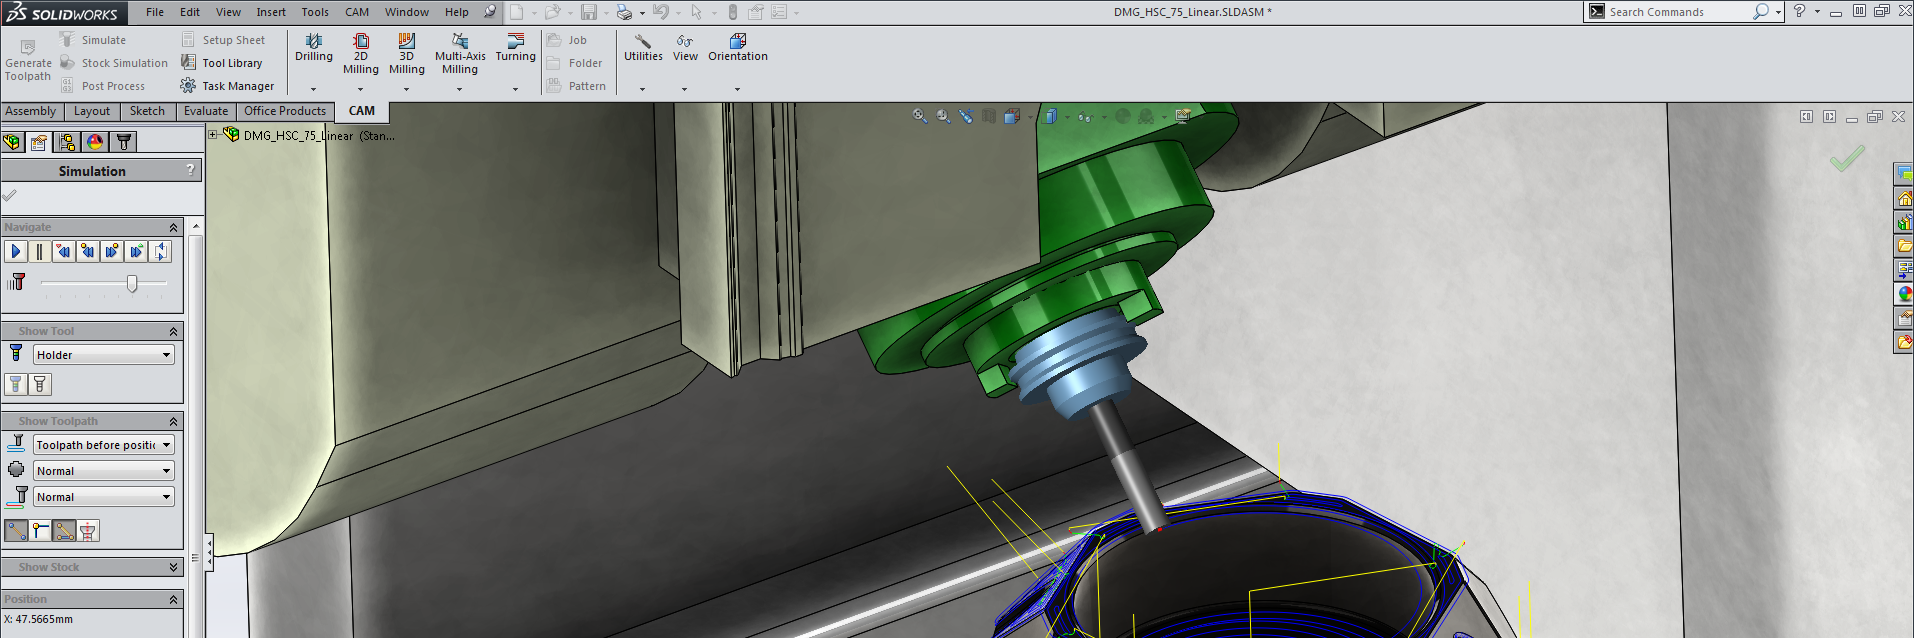Screen dimensions: 1914x638
Task: Open the Insert menu
Action: [271, 12]
